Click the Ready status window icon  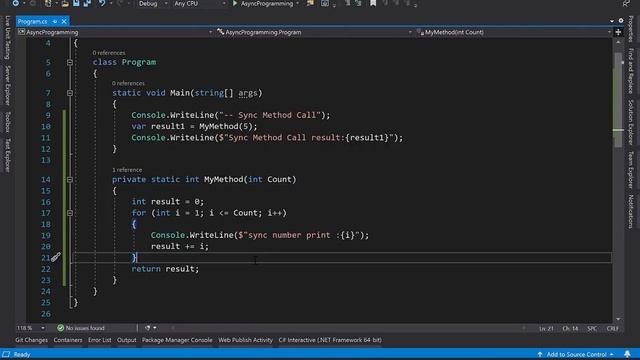(6, 354)
